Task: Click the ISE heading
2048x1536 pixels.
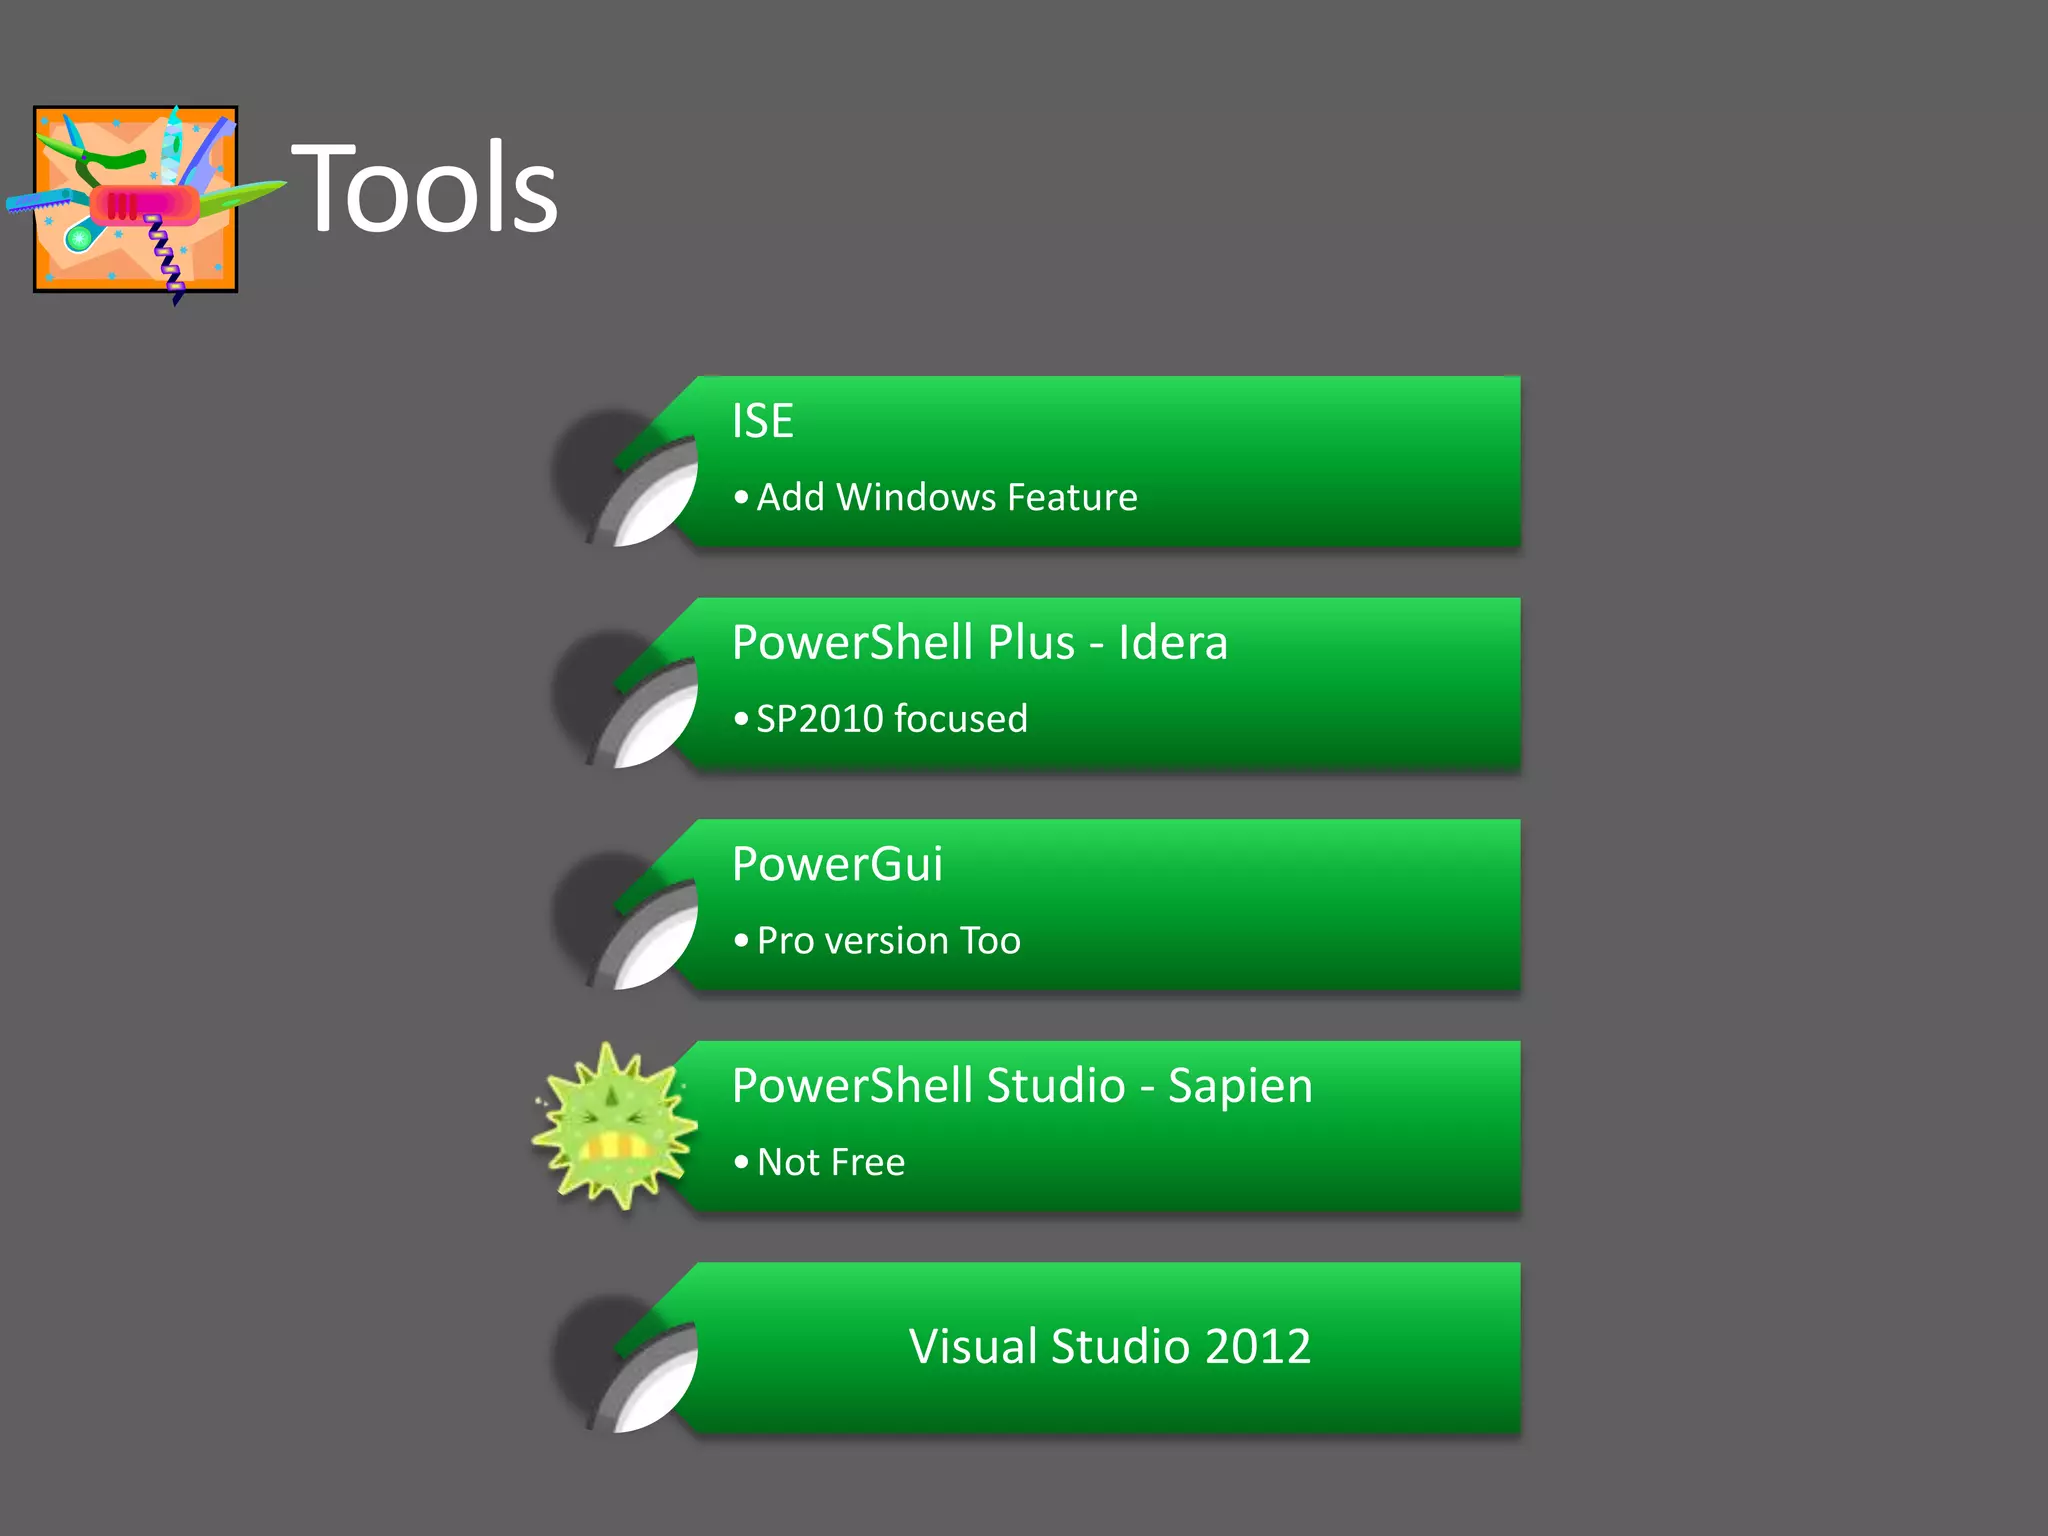Action: click(x=762, y=420)
